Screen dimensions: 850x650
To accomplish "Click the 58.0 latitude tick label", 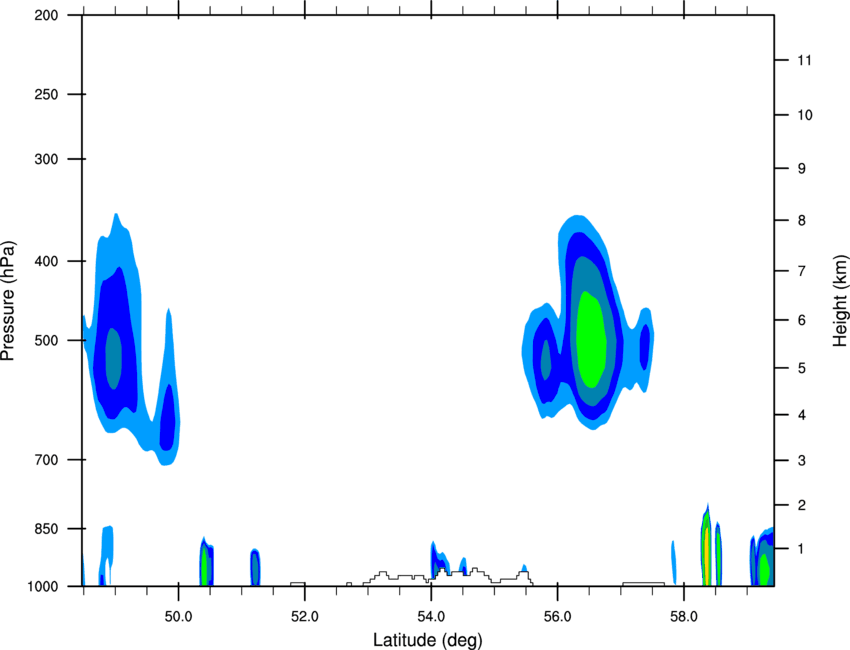I will click(x=684, y=616).
